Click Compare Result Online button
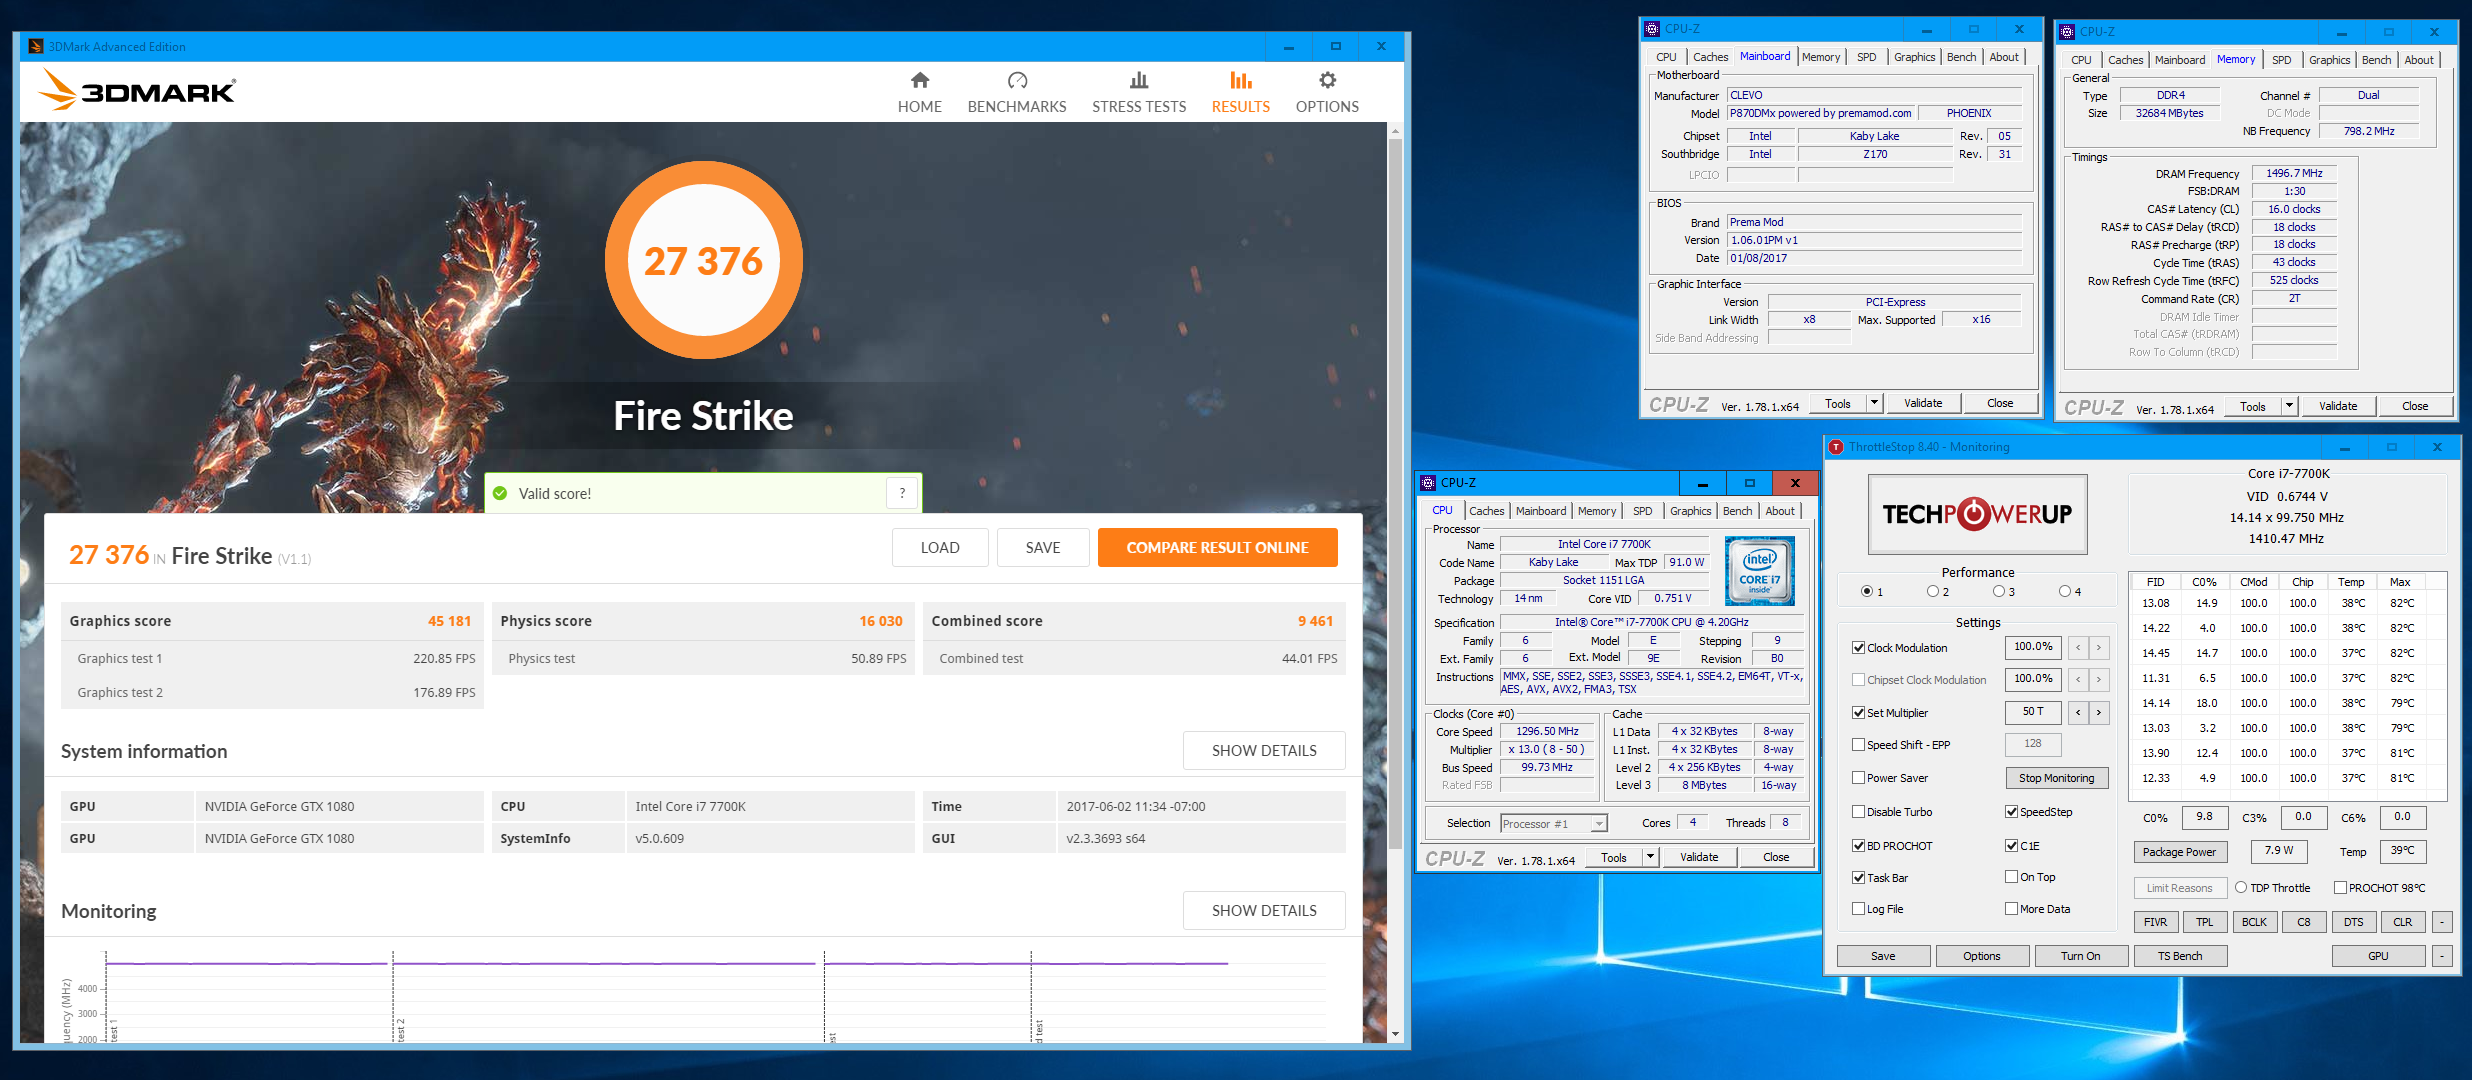The height and width of the screenshot is (1080, 2472). 1217,548
